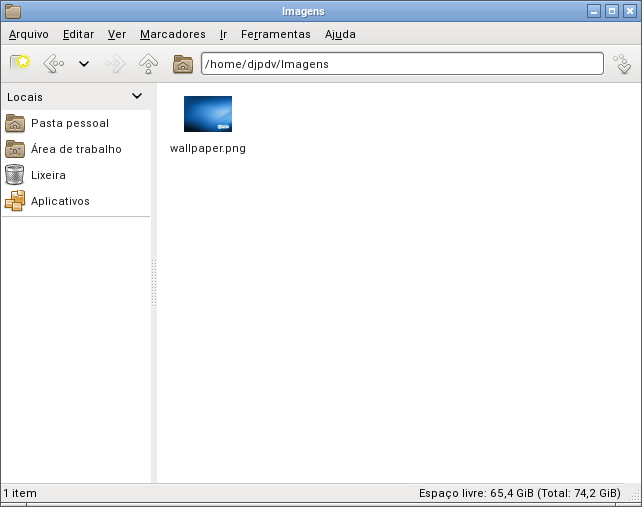
Task: Select the wallpaper.png thumbnail
Action: [x=208, y=114]
